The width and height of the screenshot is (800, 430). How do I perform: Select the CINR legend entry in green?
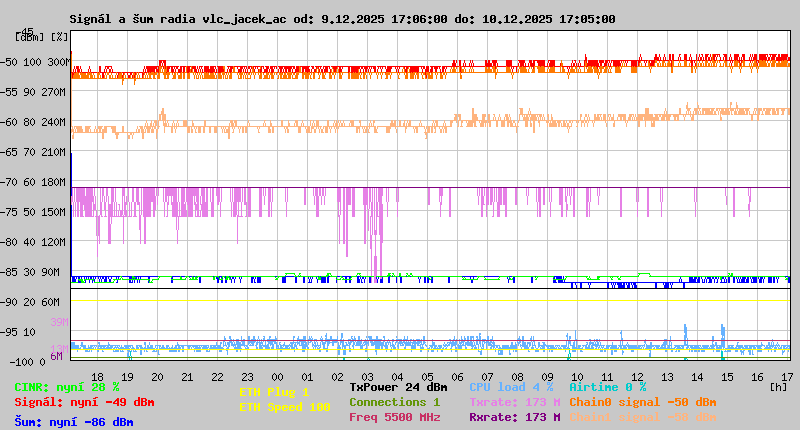pos(67,387)
